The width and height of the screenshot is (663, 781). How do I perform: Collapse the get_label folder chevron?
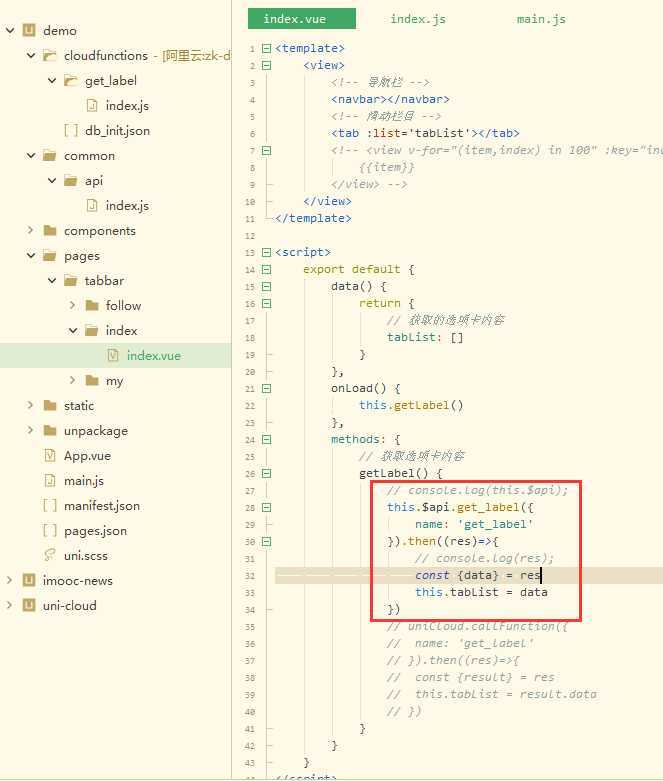52,80
